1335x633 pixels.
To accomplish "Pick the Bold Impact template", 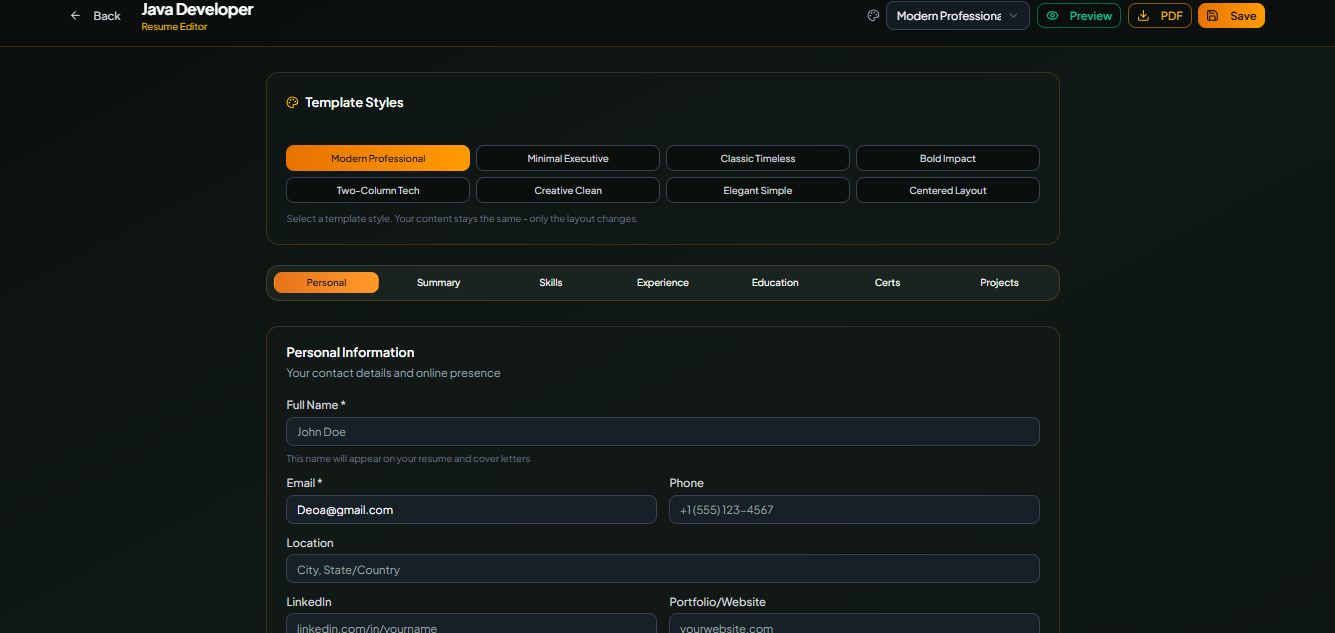I will tap(948, 158).
